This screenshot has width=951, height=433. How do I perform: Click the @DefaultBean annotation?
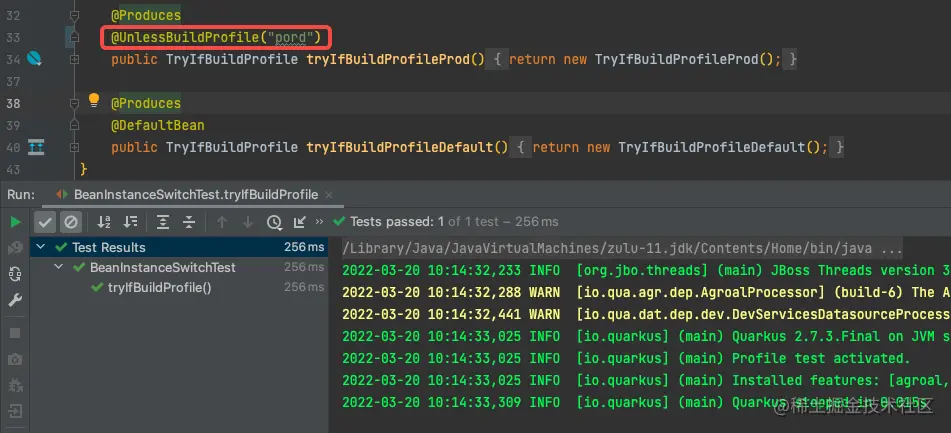158,126
